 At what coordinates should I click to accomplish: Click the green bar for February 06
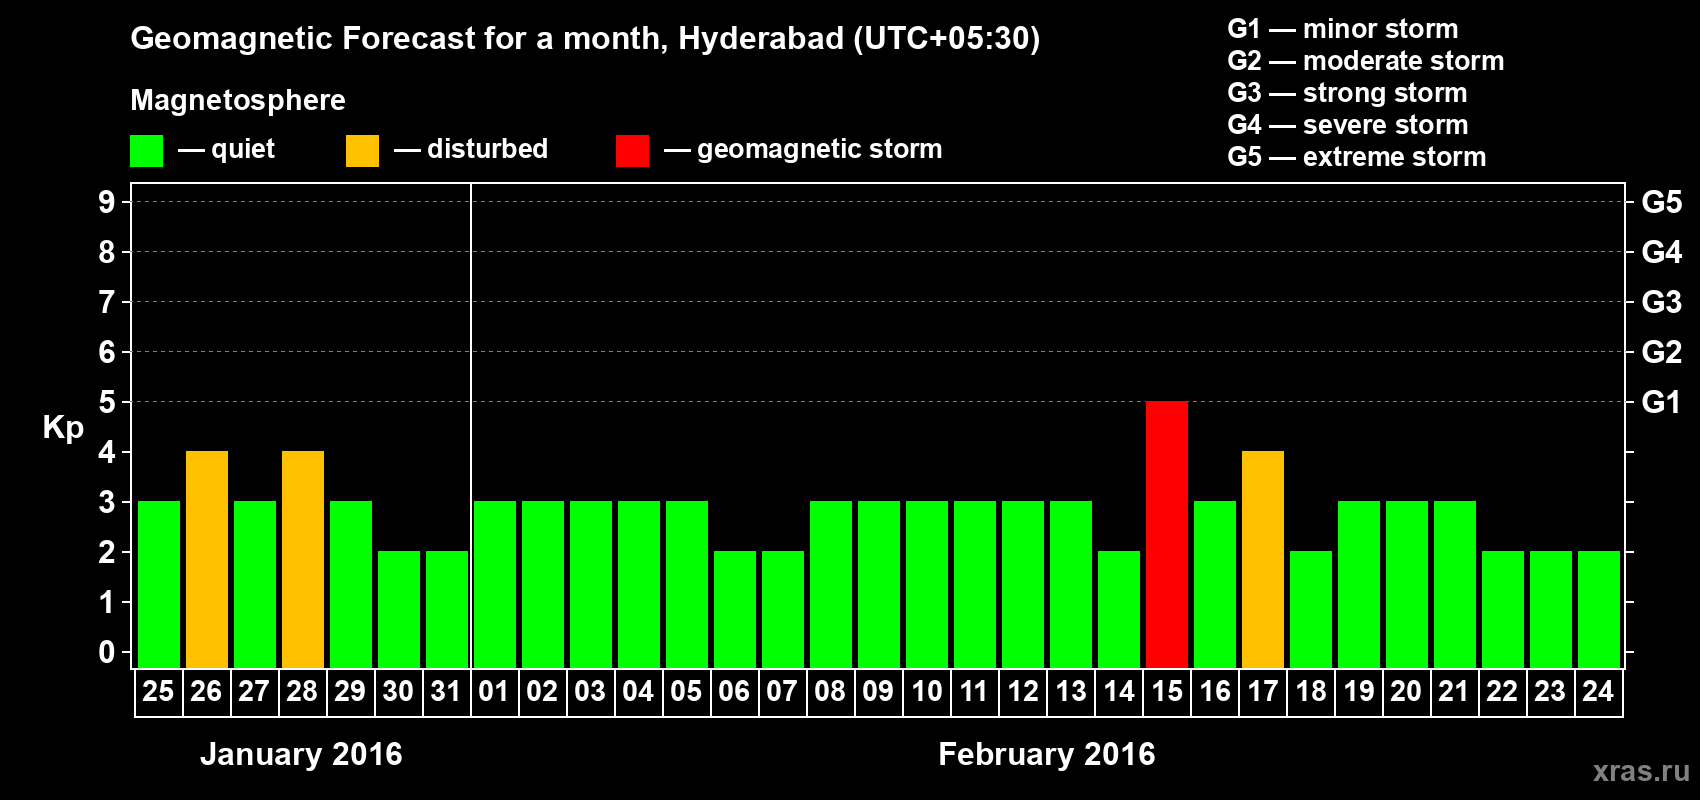pyautogui.click(x=735, y=610)
